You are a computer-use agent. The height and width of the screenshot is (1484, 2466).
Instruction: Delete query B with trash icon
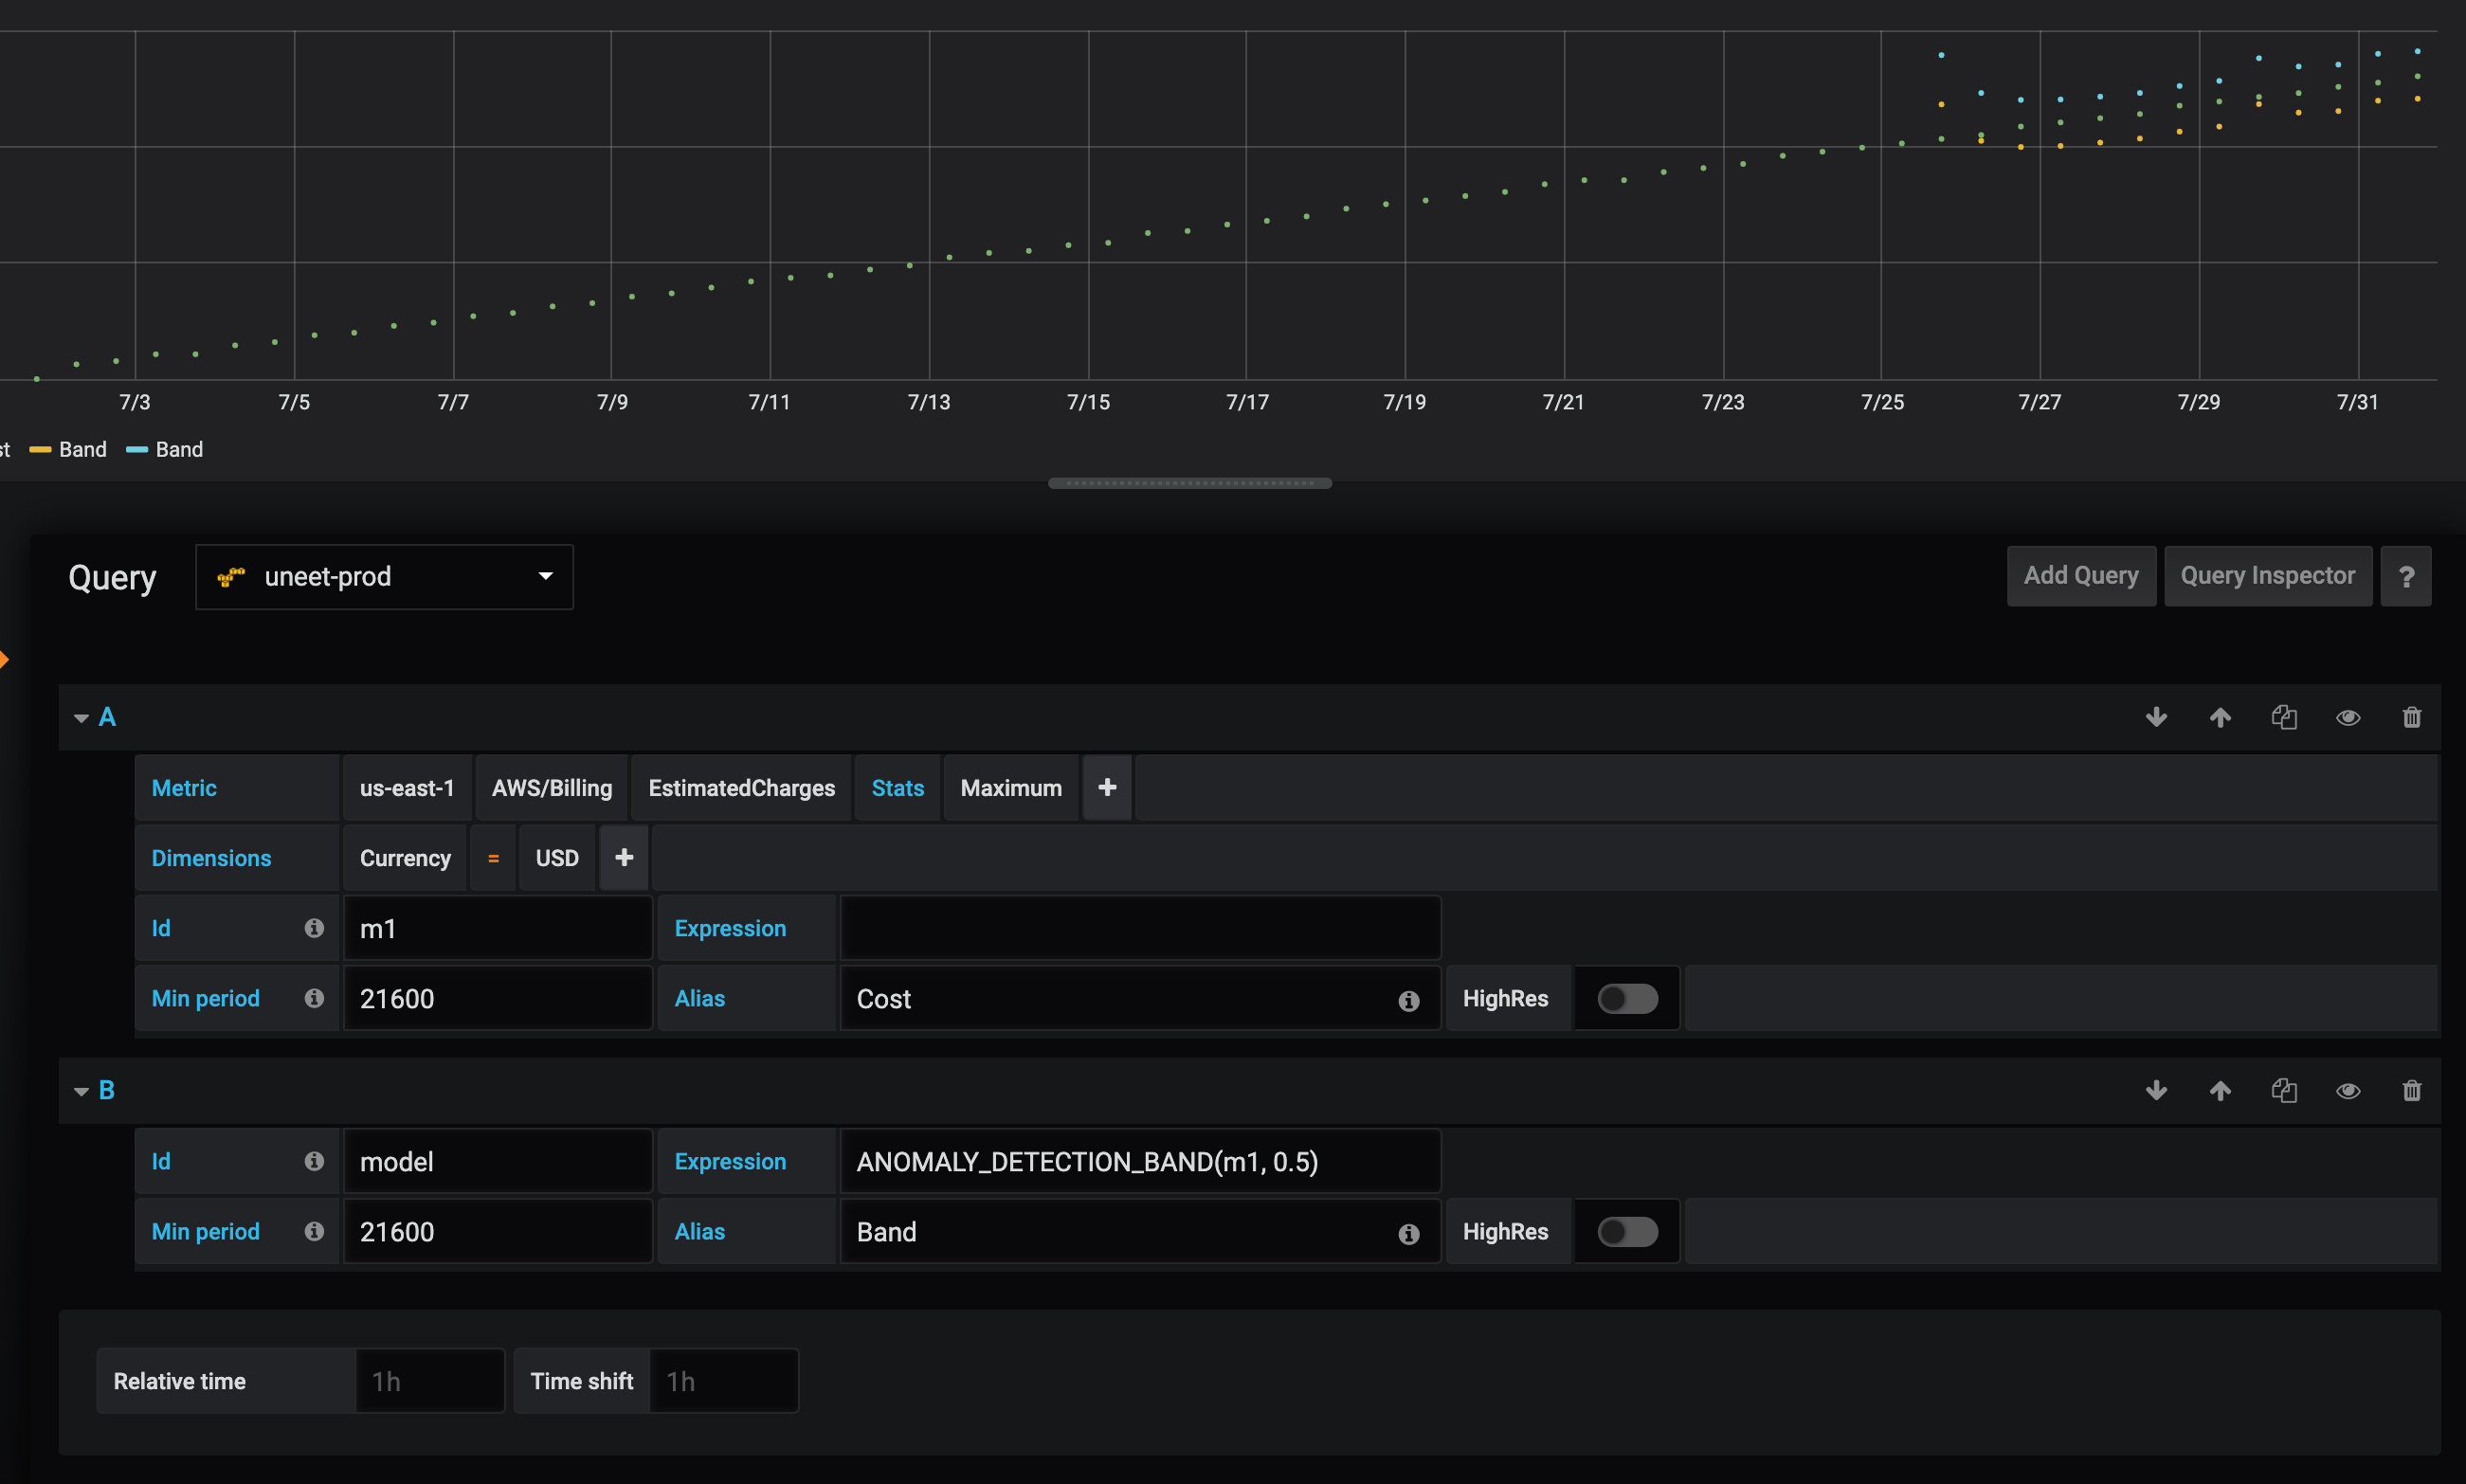point(2412,1090)
